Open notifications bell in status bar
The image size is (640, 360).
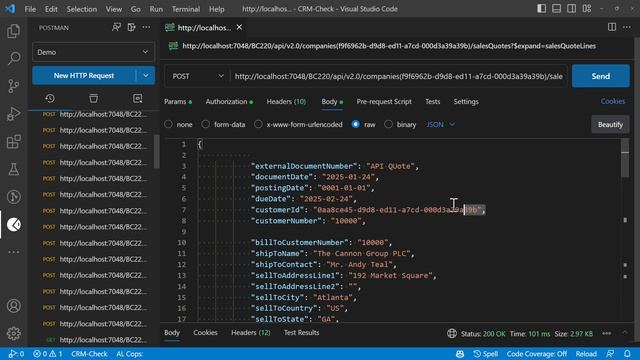627,354
